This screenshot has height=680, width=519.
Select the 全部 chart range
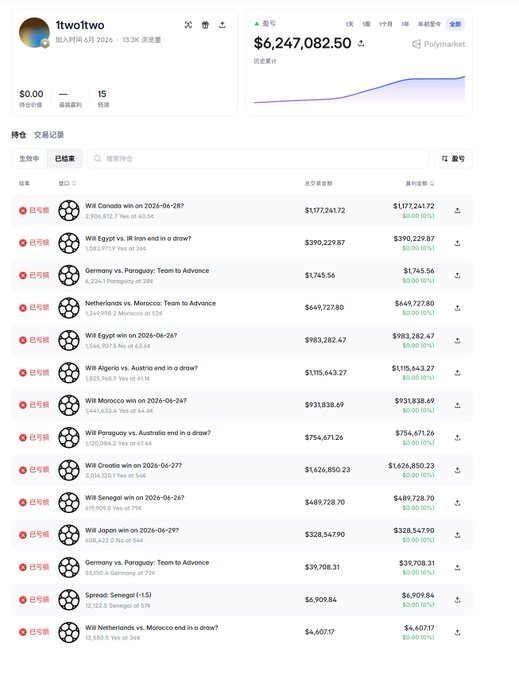[x=455, y=24]
